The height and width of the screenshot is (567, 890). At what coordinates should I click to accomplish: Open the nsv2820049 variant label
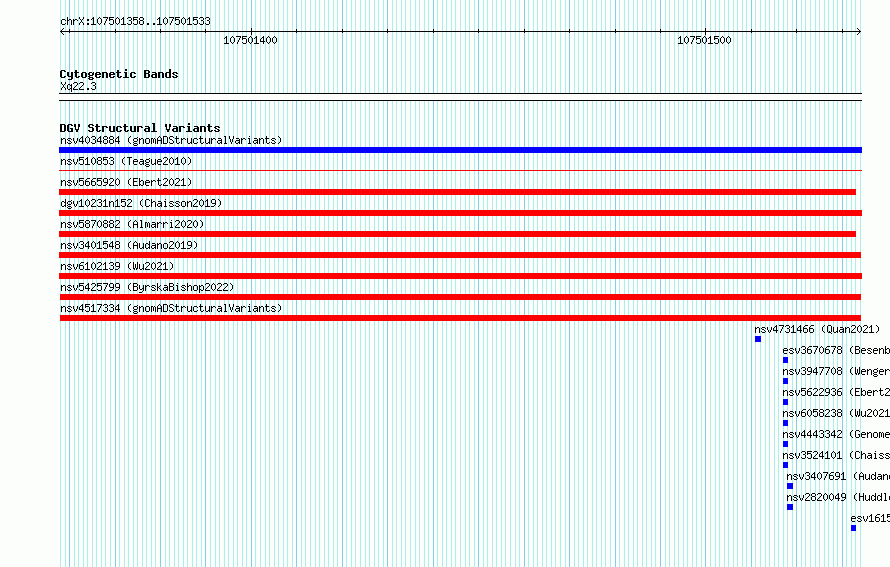coord(838,497)
